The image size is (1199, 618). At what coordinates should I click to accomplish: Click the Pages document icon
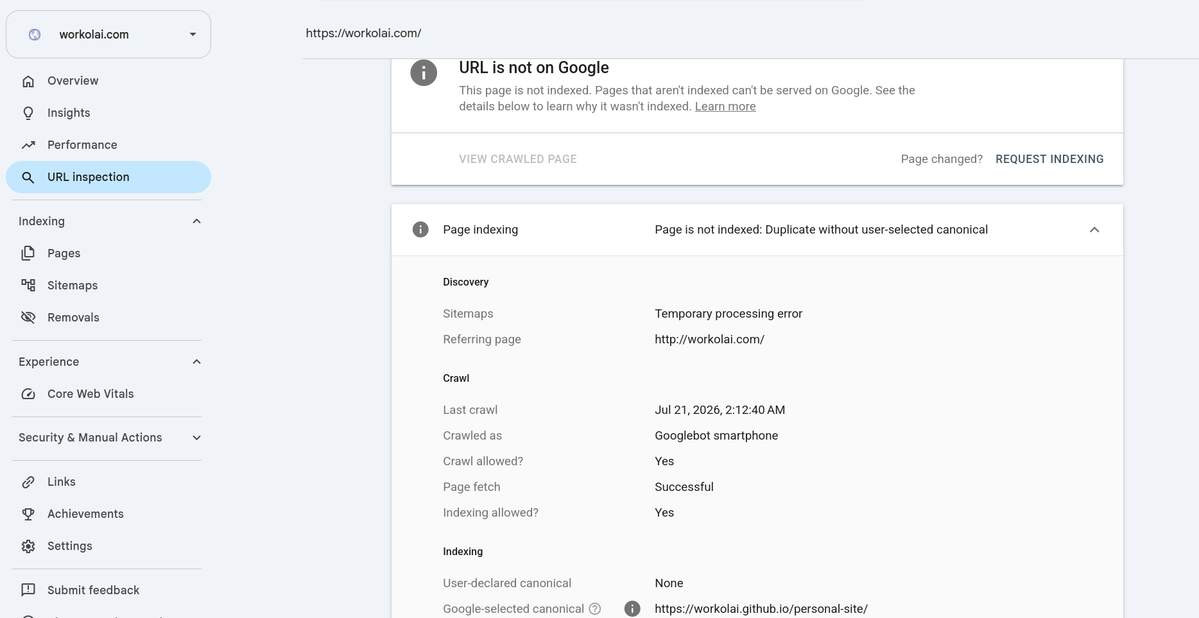click(28, 253)
